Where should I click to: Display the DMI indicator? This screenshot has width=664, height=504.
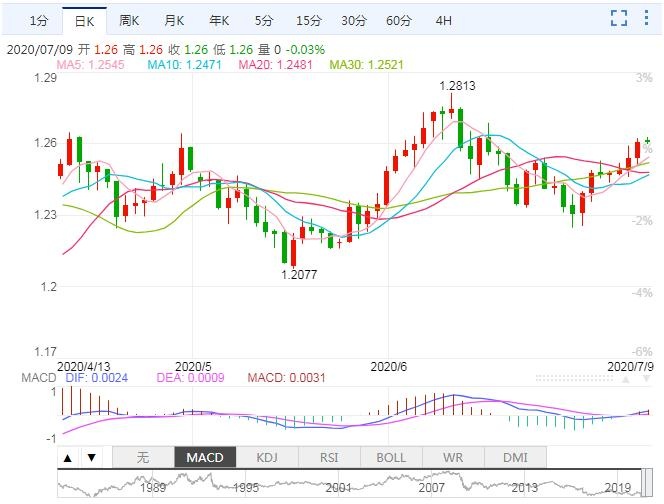point(515,457)
